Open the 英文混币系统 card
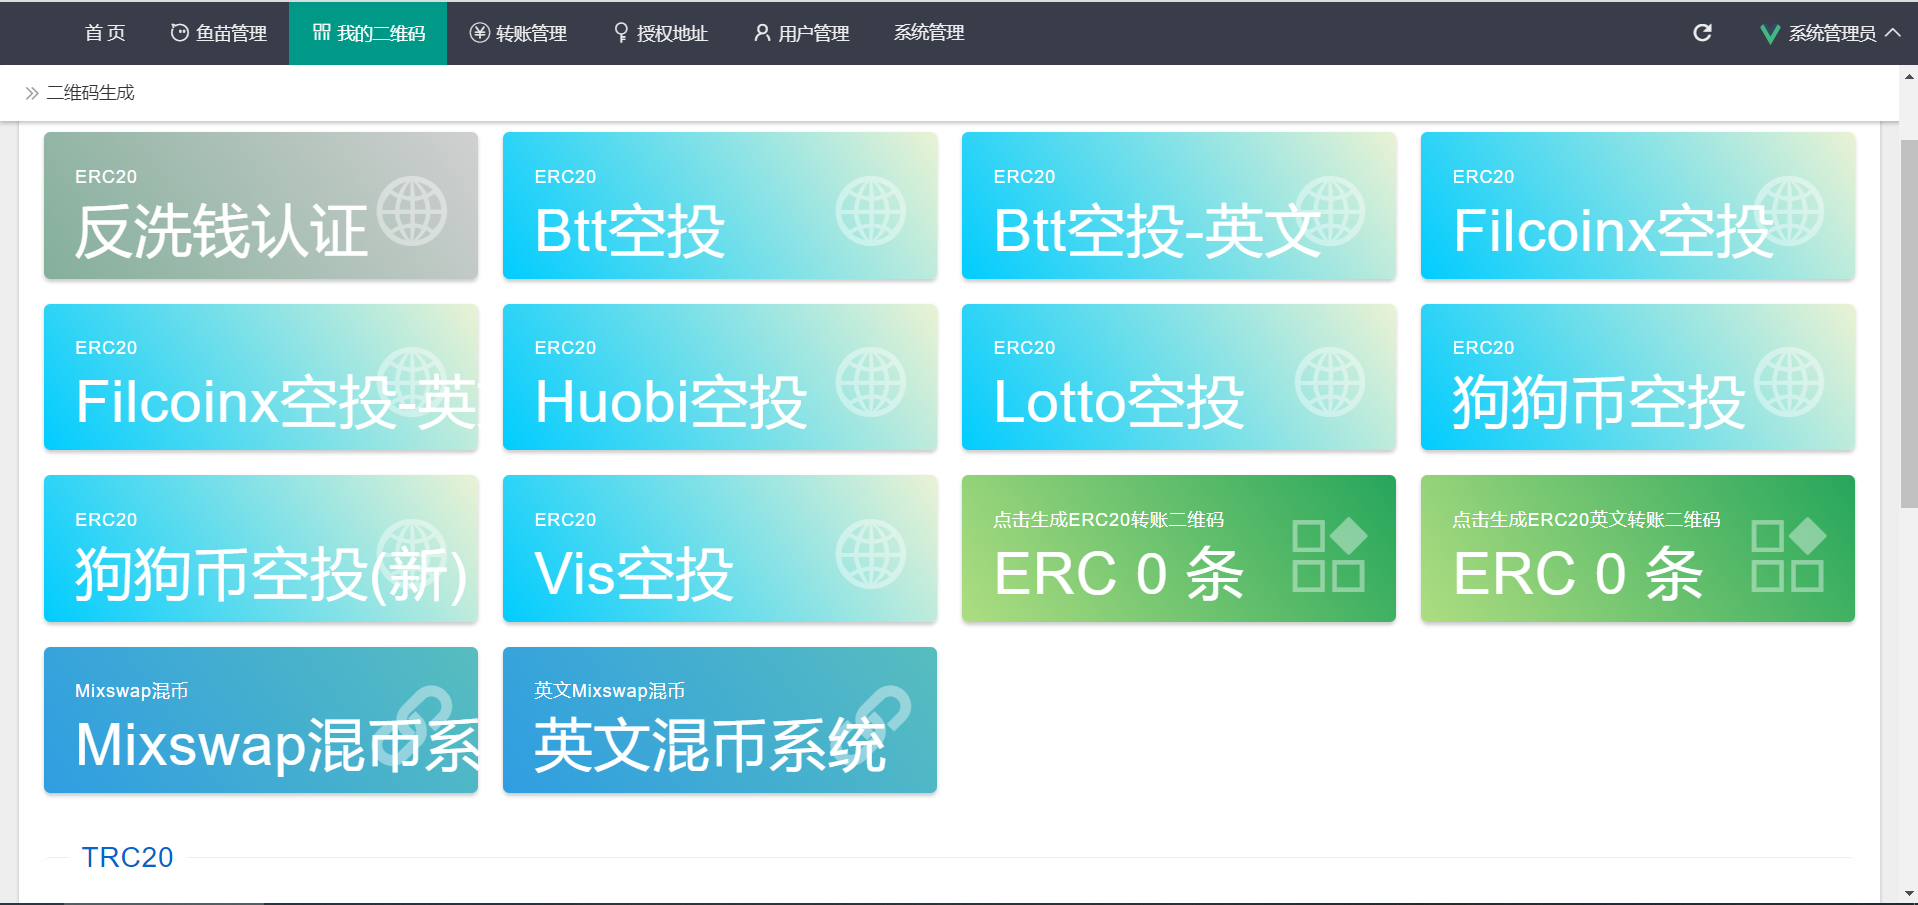 tap(720, 720)
